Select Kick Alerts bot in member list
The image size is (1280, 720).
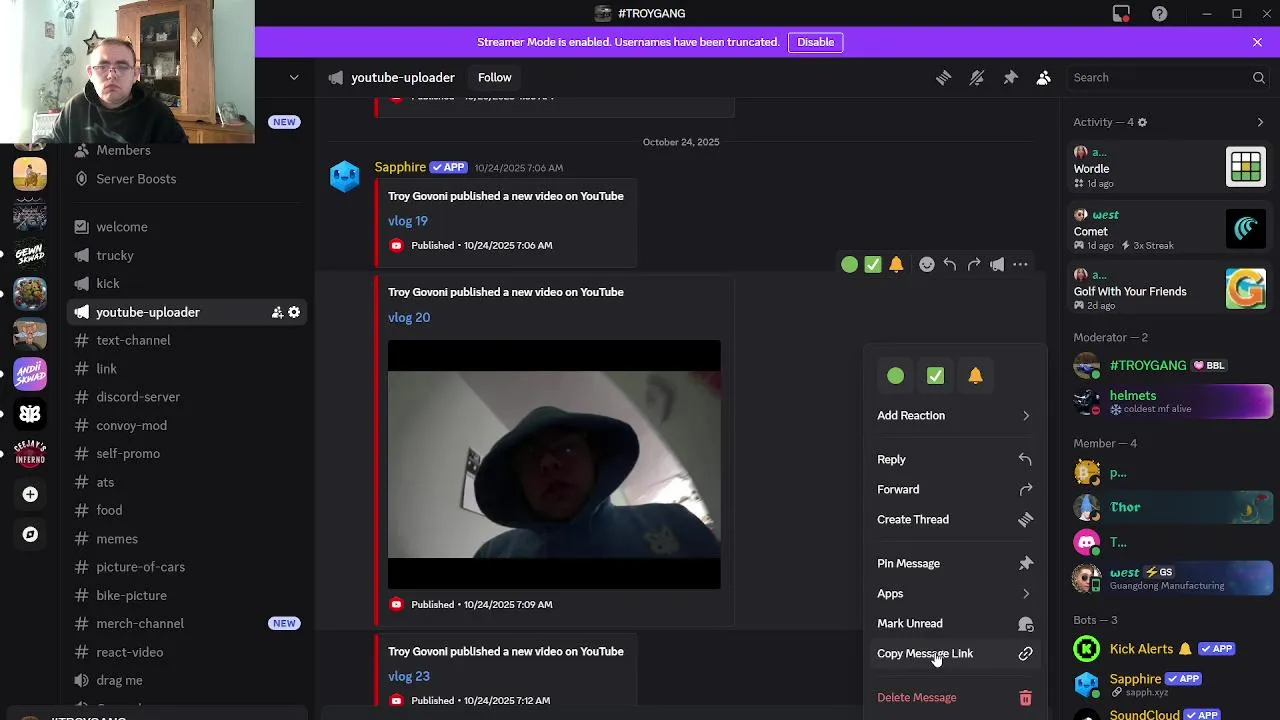click(x=1171, y=649)
